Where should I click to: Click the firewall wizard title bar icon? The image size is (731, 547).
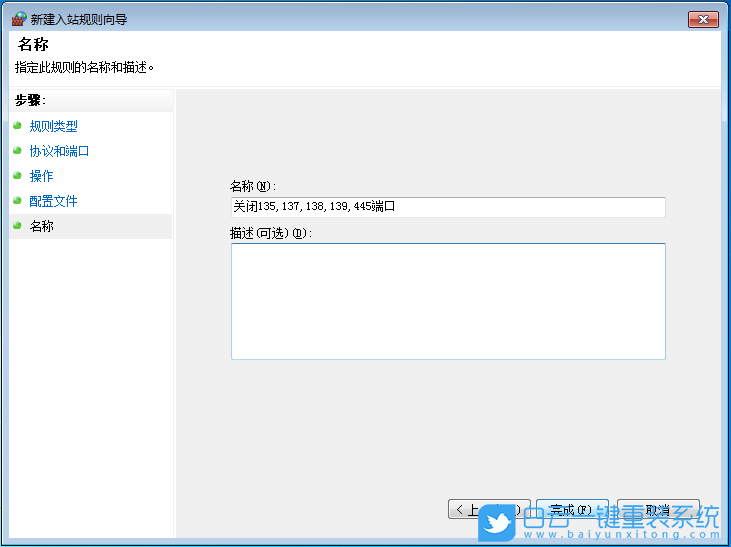click(x=19, y=19)
